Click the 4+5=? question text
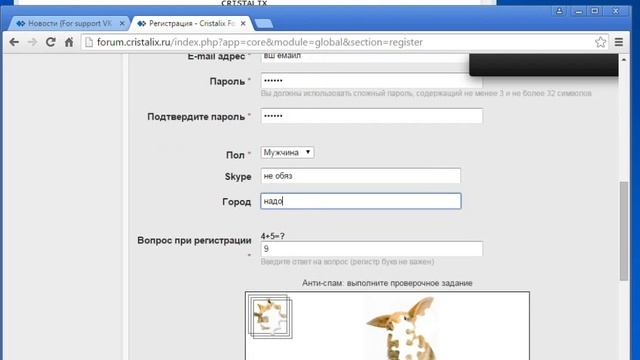Screen dimensions: 640x360 point(273,236)
